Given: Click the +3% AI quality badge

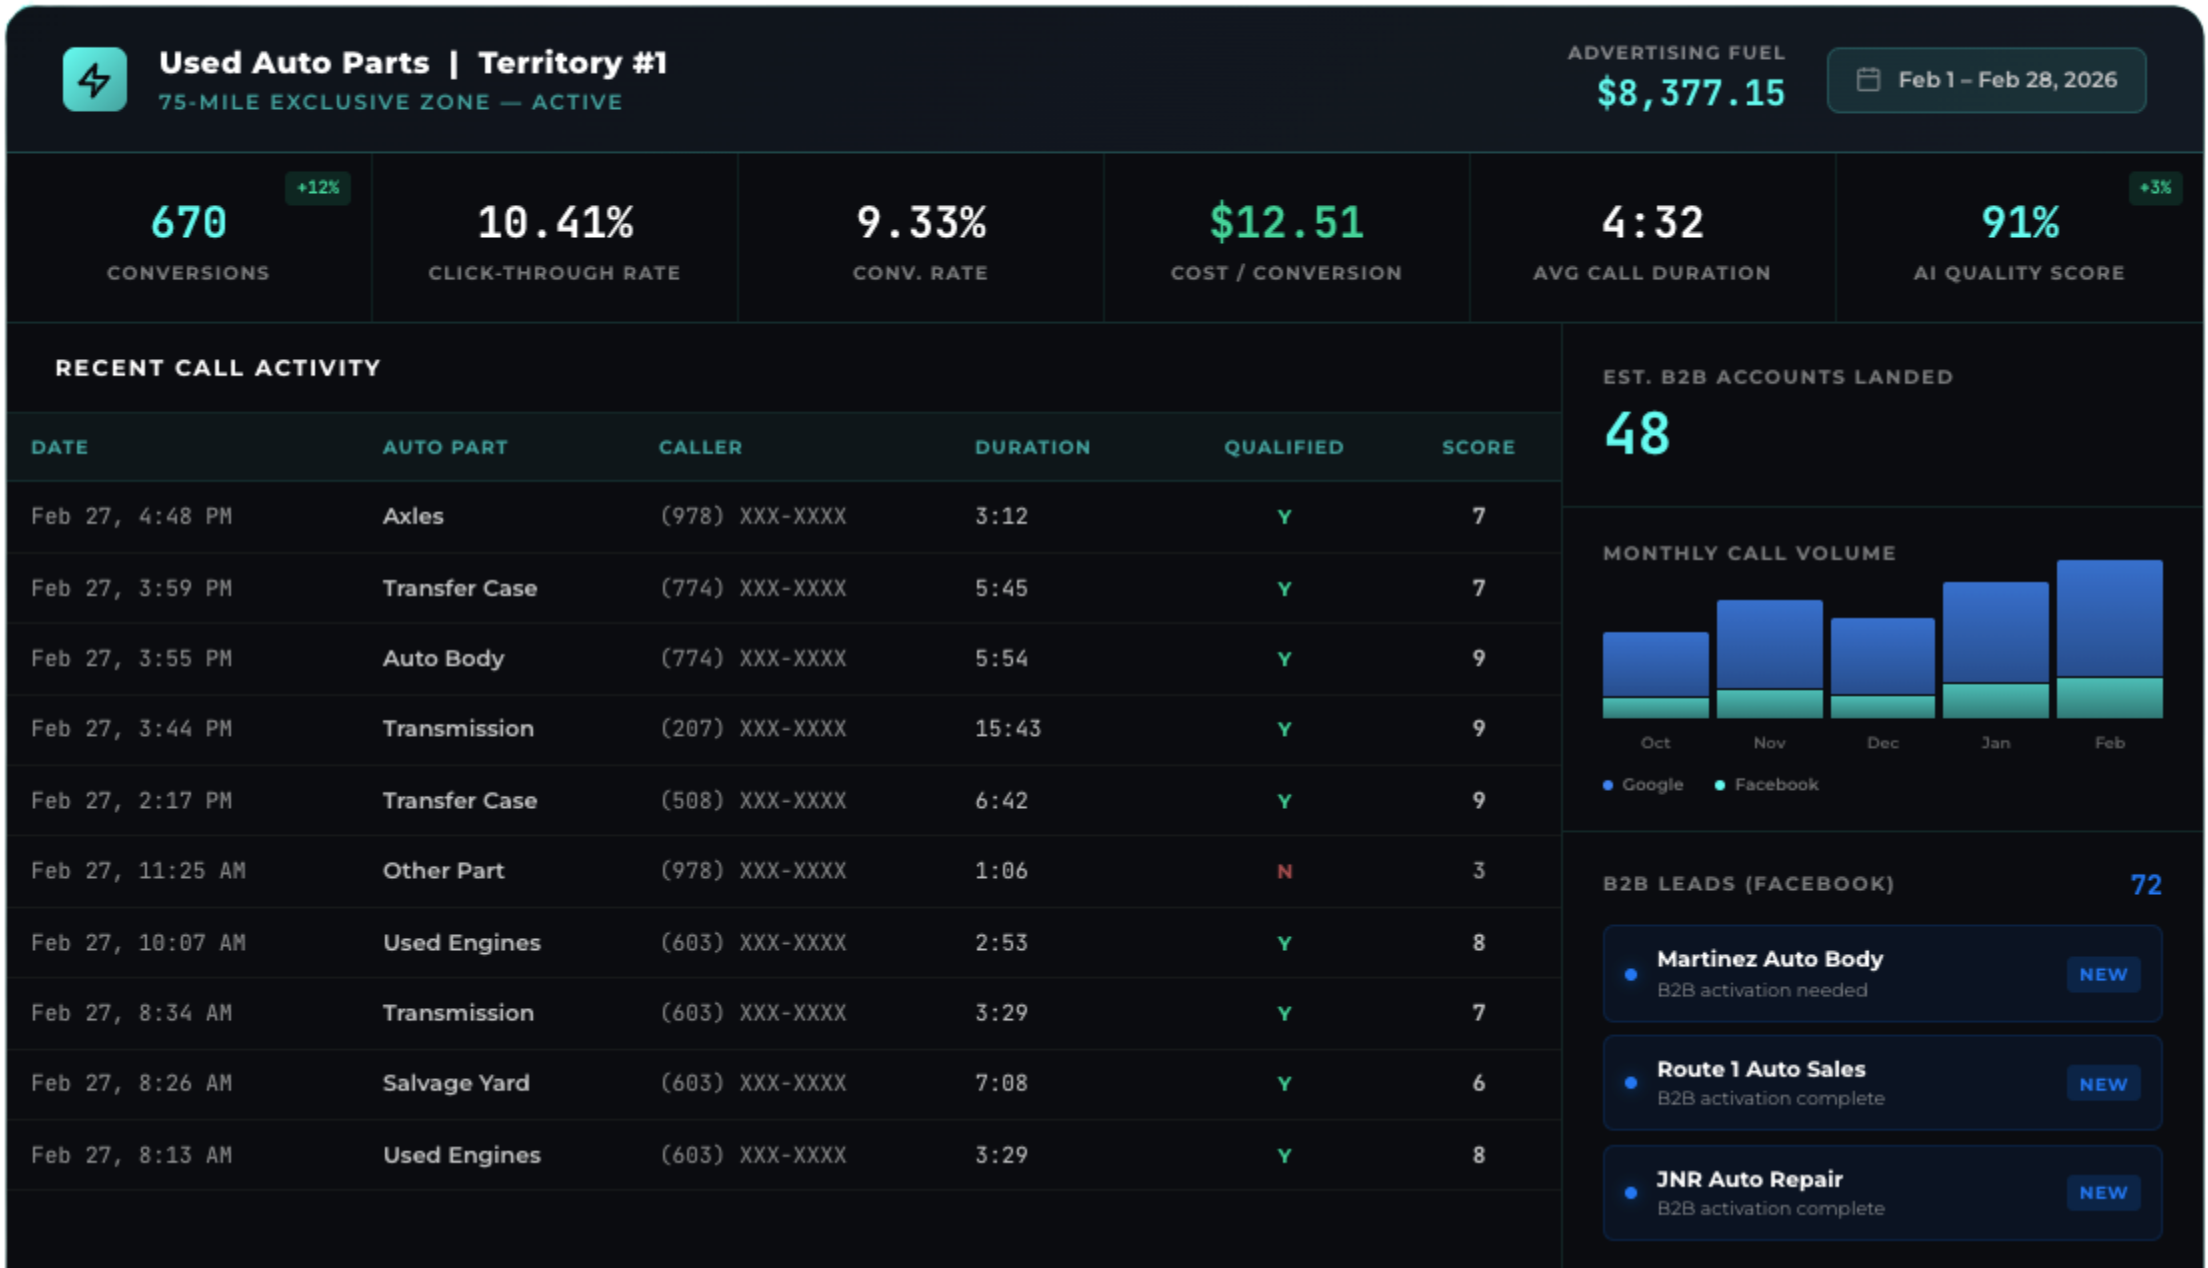Looking at the screenshot, I should tap(2154, 188).
